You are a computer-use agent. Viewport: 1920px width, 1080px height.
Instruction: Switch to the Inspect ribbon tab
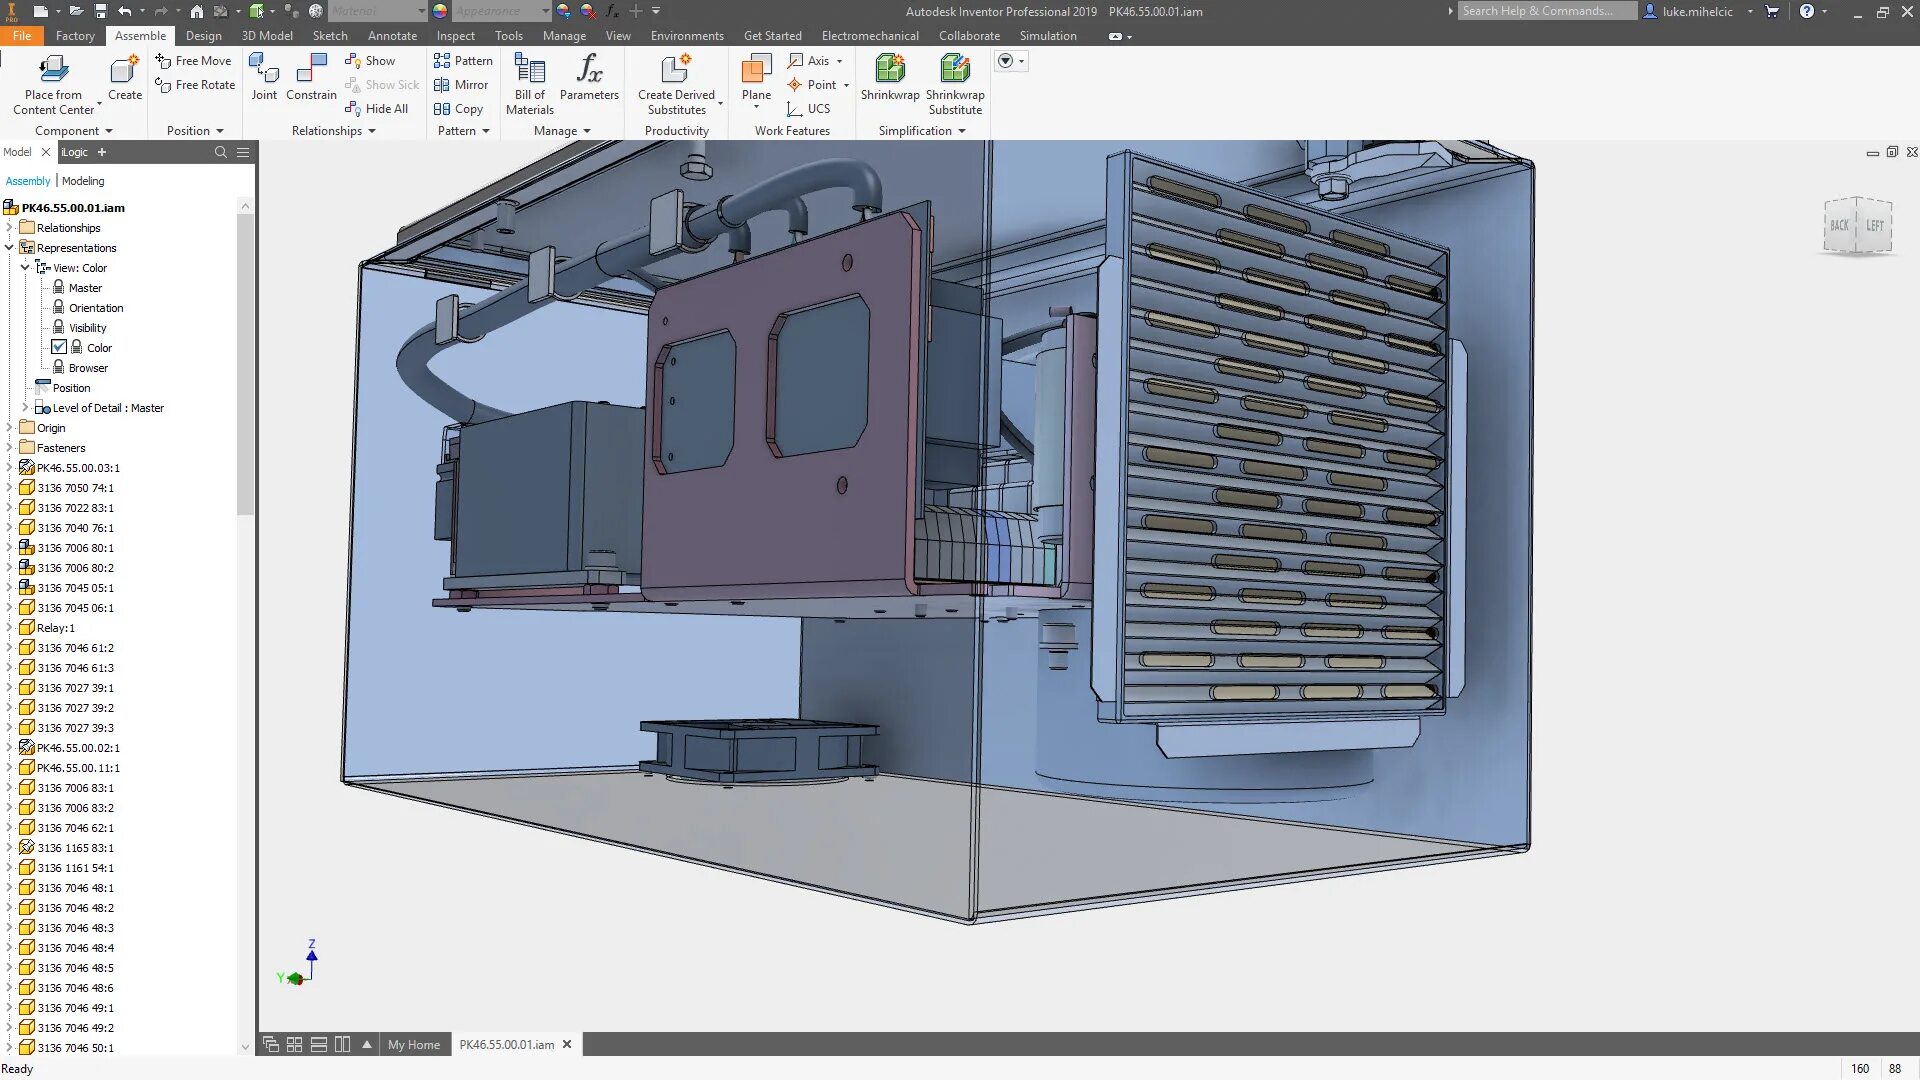(455, 36)
